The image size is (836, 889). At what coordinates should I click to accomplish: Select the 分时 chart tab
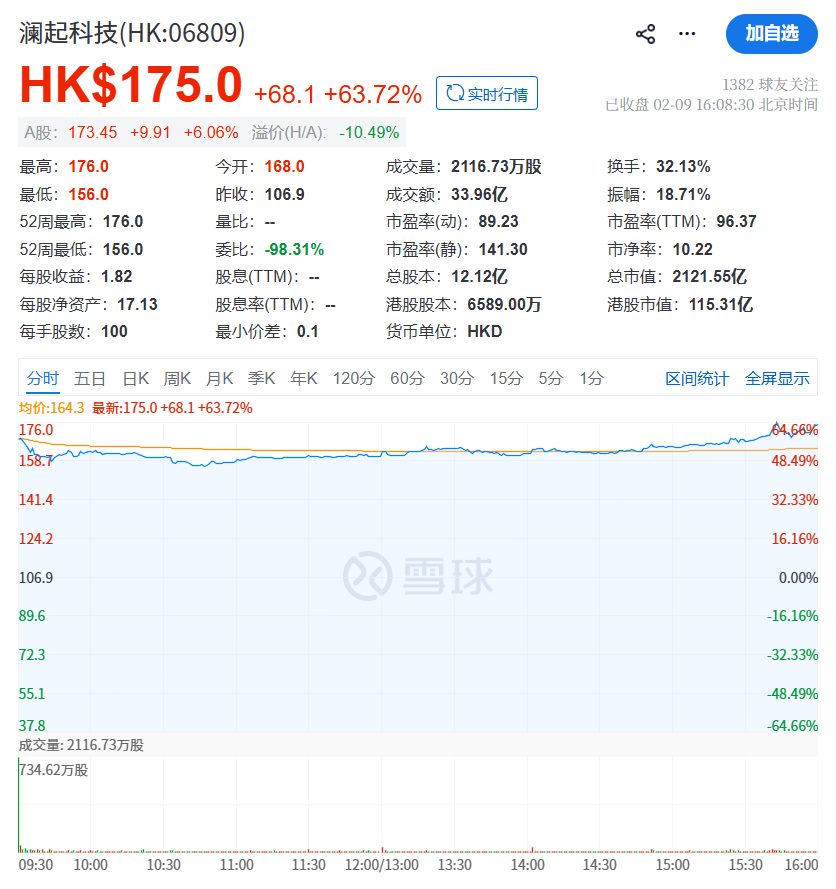43,378
